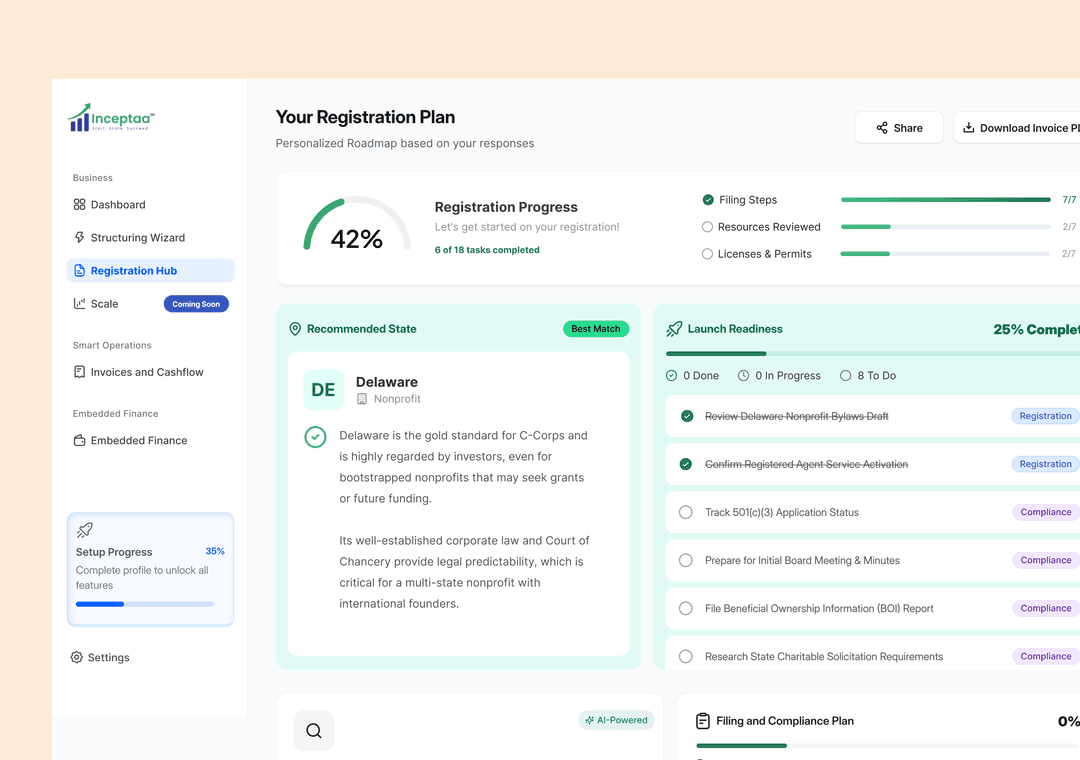Click the DE state badge

tap(323, 390)
